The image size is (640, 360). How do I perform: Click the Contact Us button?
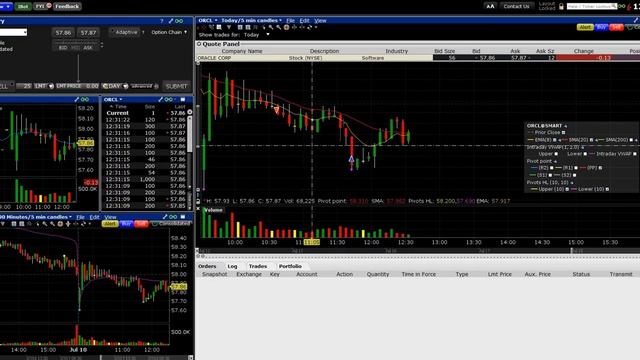pos(516,6)
